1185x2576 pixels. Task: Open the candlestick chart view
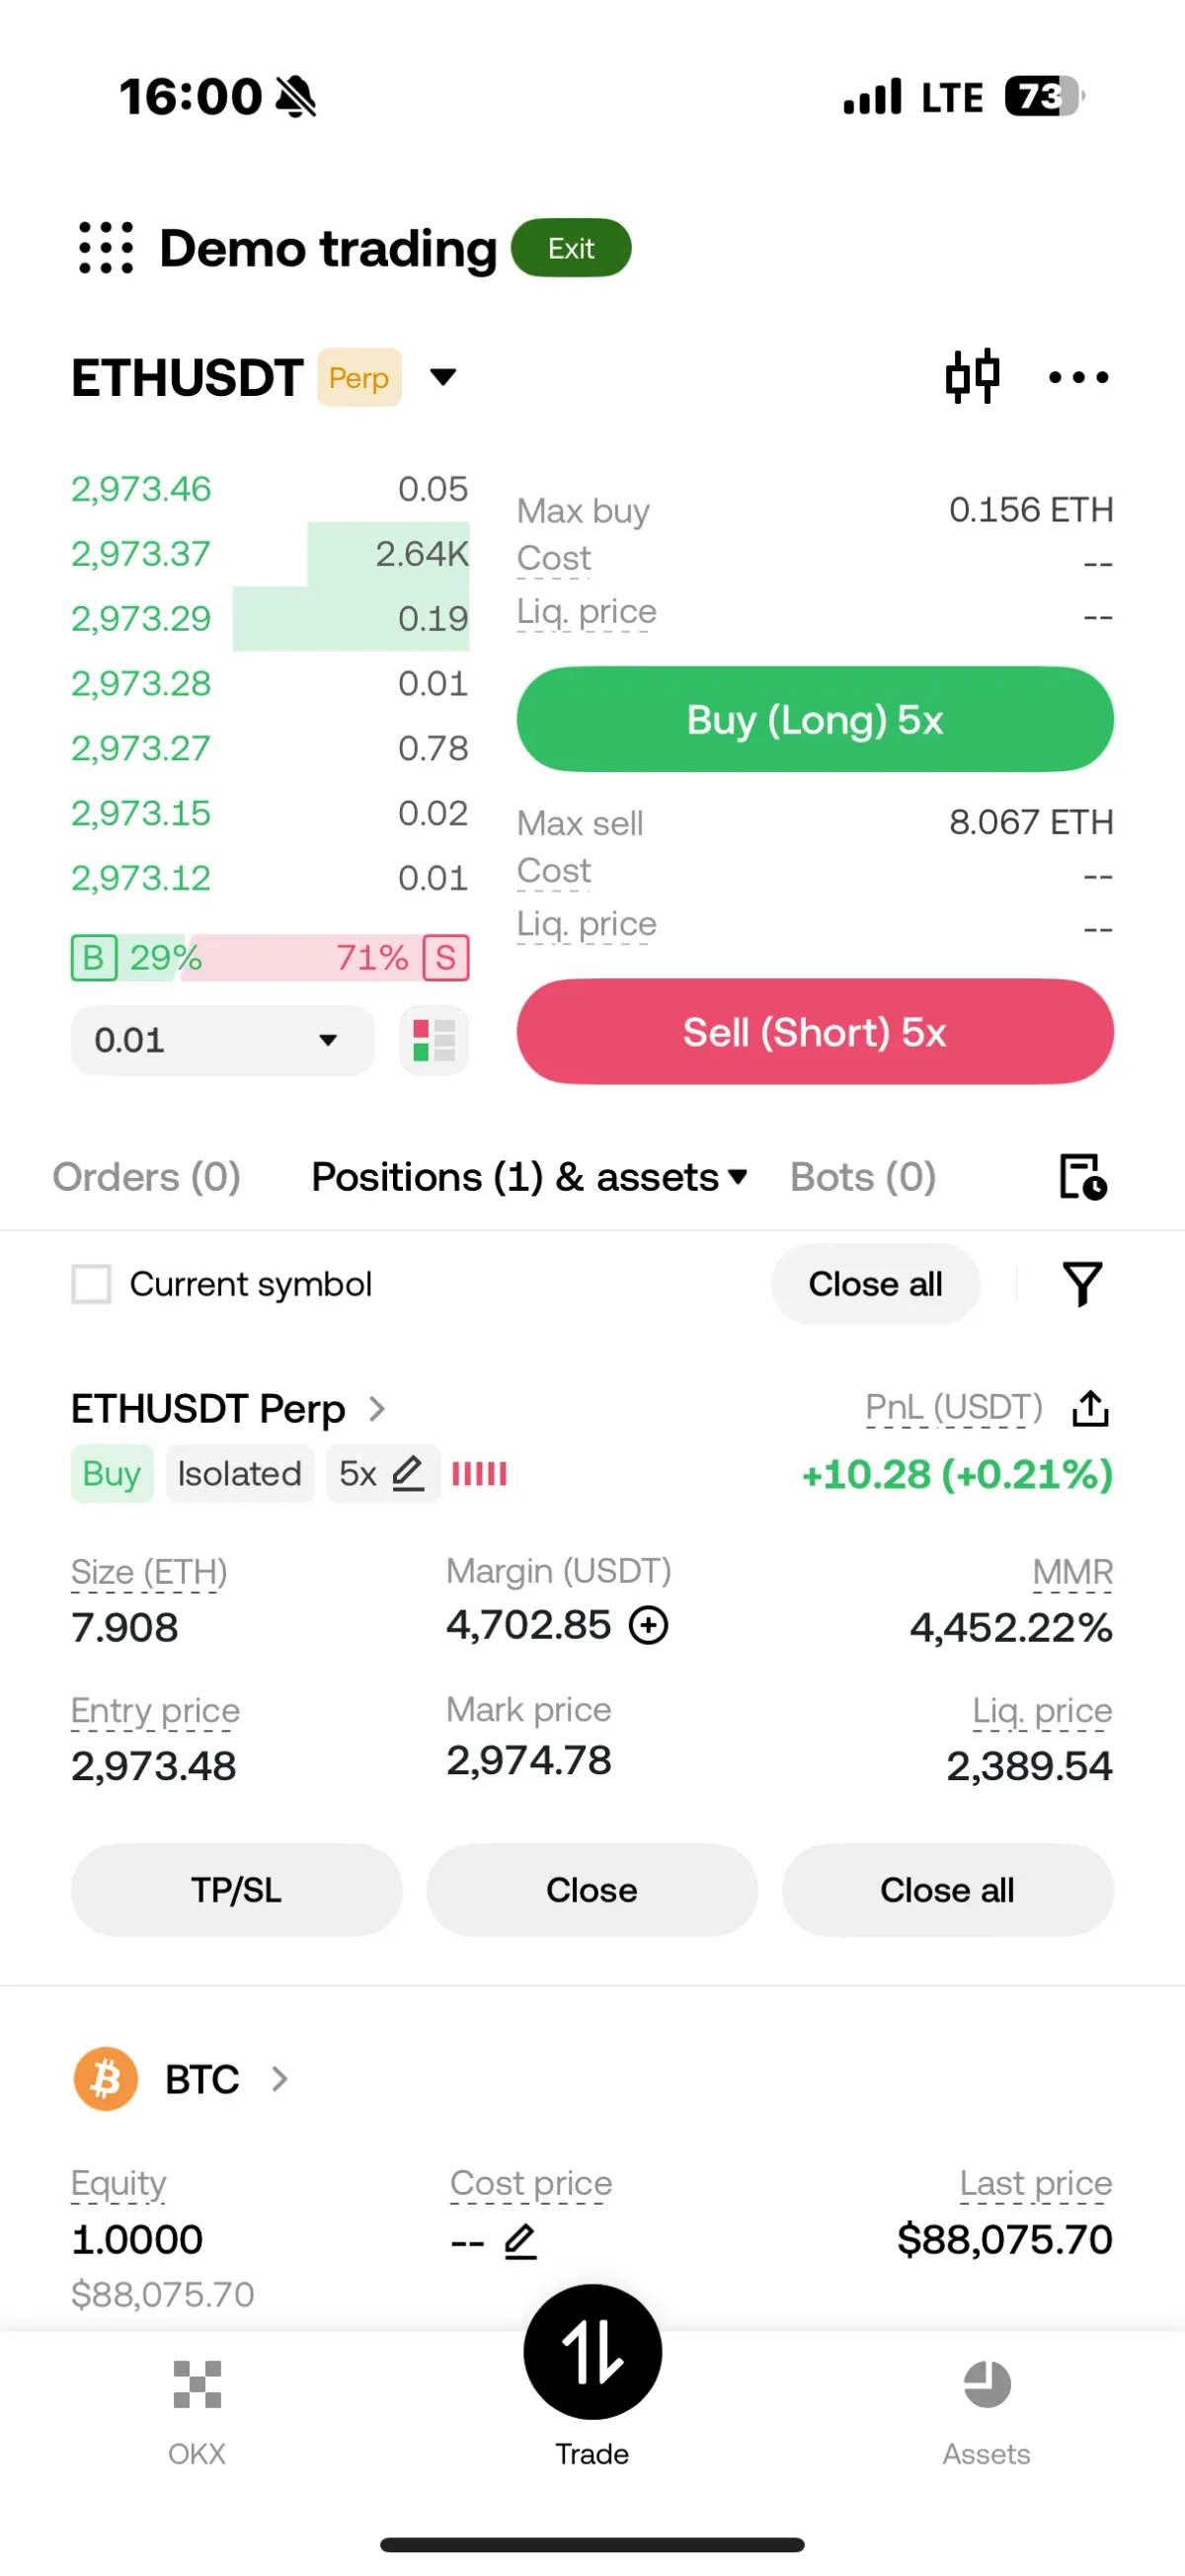[972, 377]
